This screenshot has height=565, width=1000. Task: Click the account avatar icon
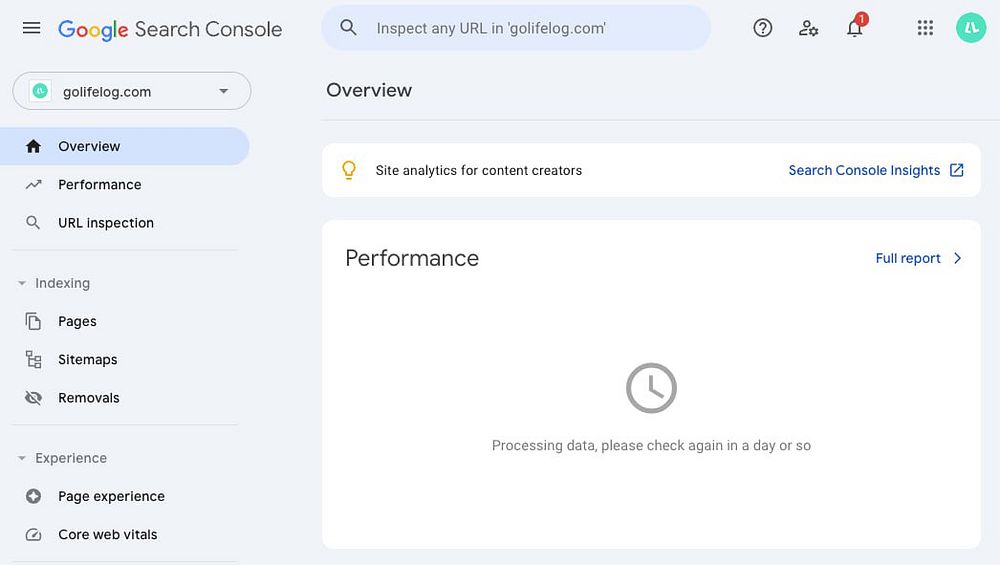[x=971, y=28]
